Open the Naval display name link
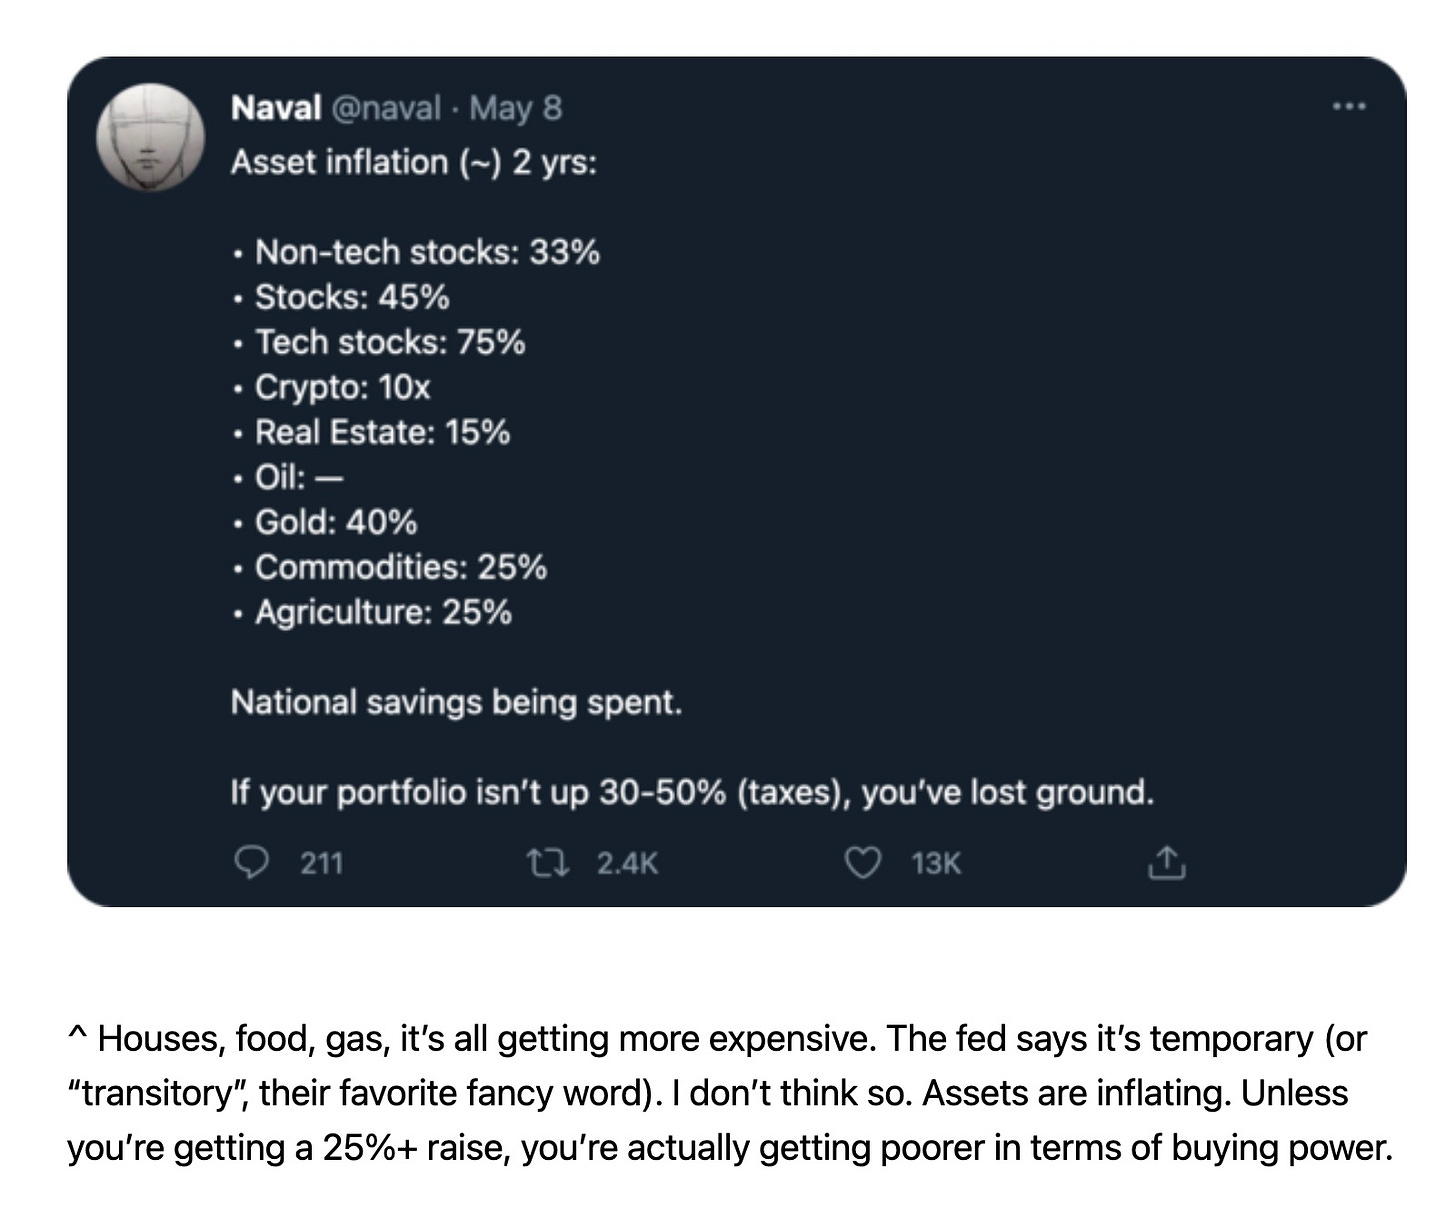Viewport: 1456px width, 1220px height. [276, 108]
